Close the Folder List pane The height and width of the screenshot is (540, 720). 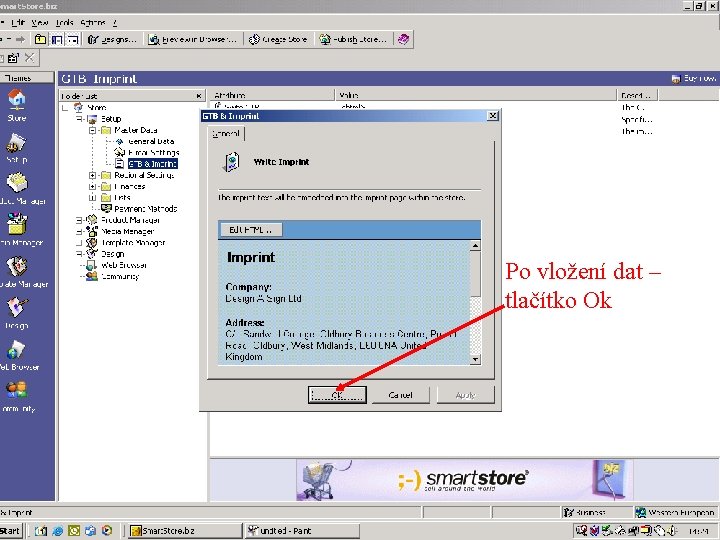[x=198, y=96]
